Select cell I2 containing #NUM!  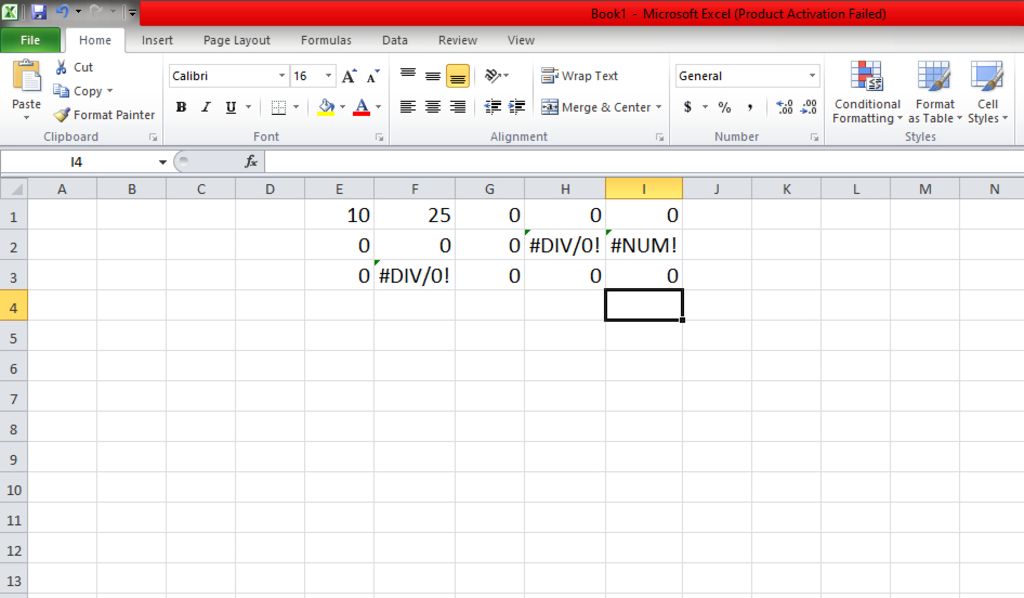click(644, 245)
